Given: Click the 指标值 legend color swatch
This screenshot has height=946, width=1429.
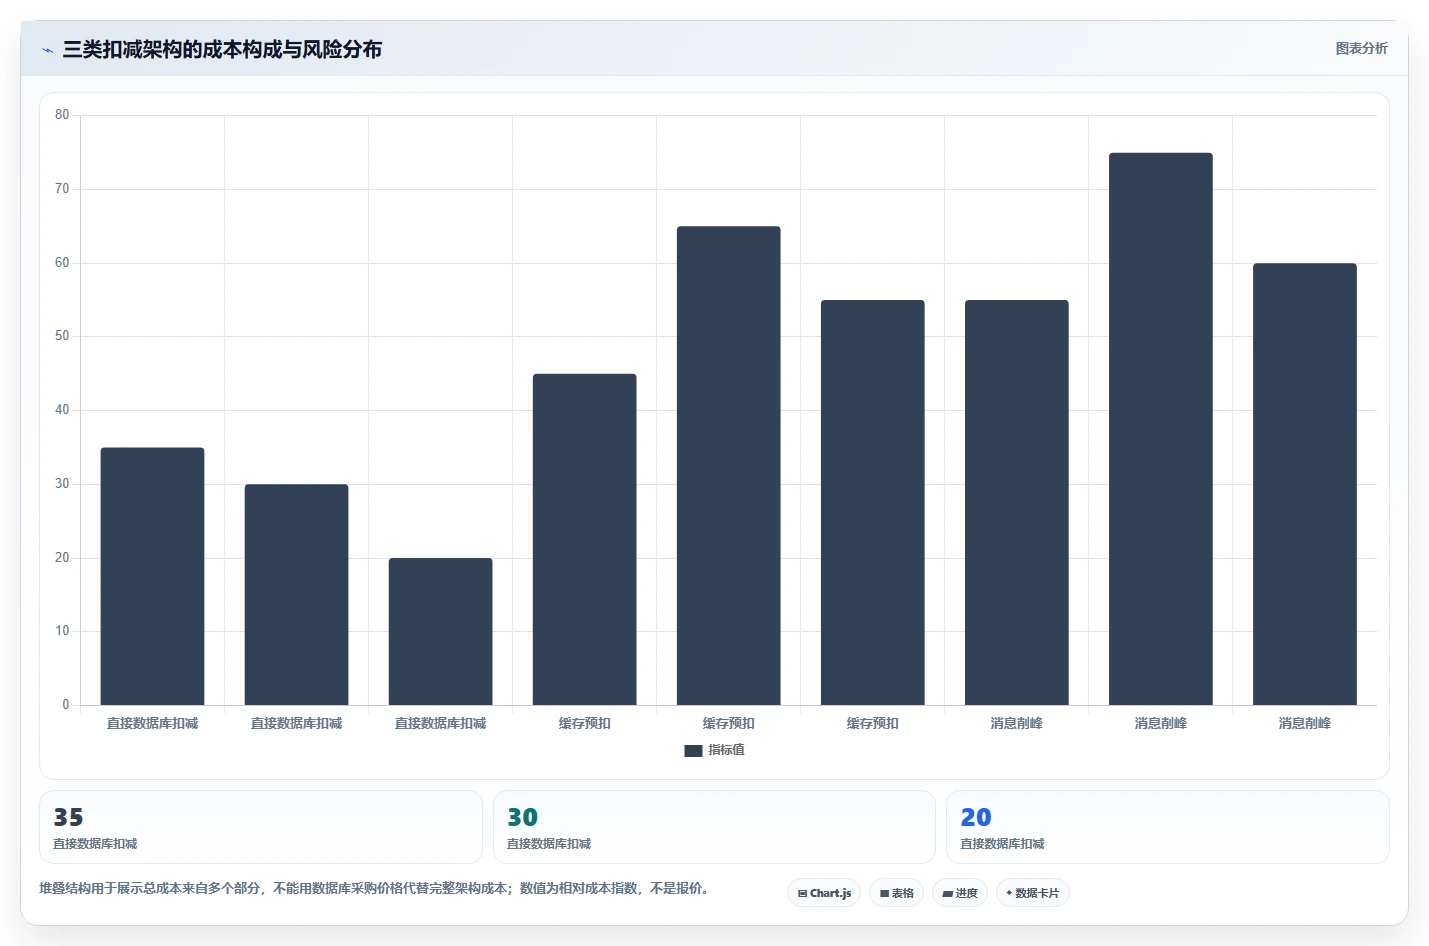Looking at the screenshot, I should [x=693, y=751].
